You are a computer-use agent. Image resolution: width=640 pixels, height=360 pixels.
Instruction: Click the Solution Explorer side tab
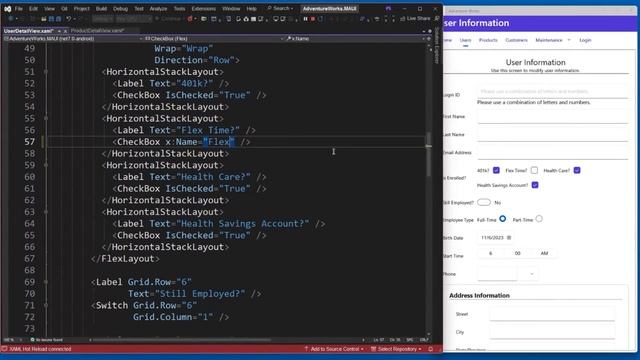436,46
